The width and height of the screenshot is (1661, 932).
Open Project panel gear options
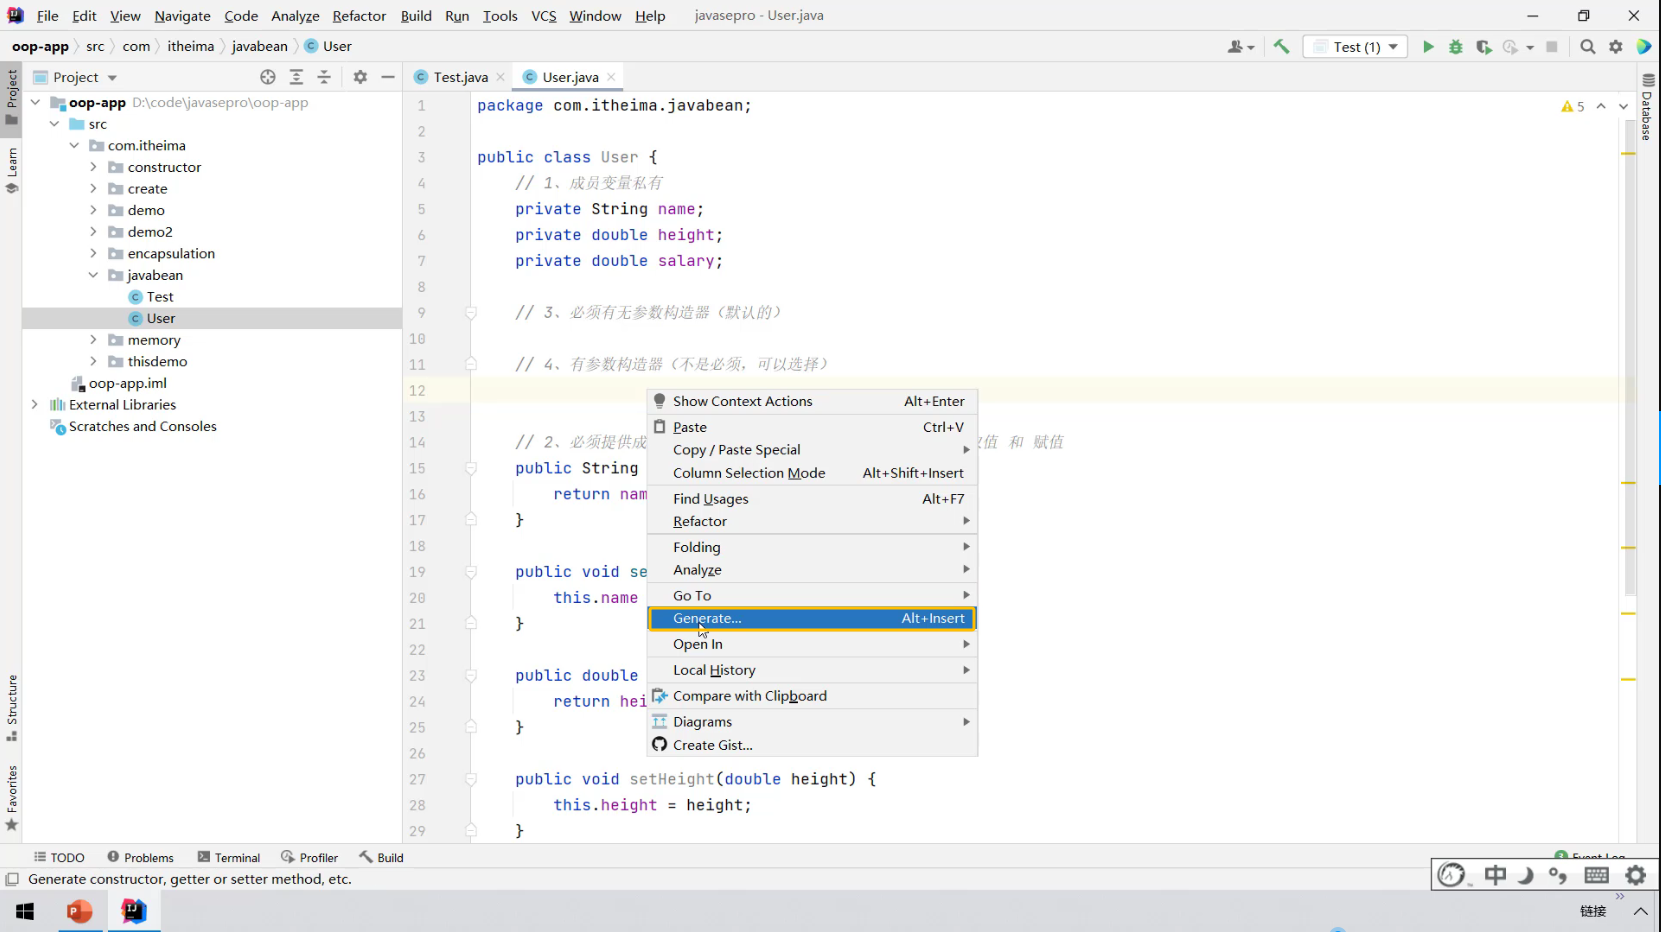(360, 77)
